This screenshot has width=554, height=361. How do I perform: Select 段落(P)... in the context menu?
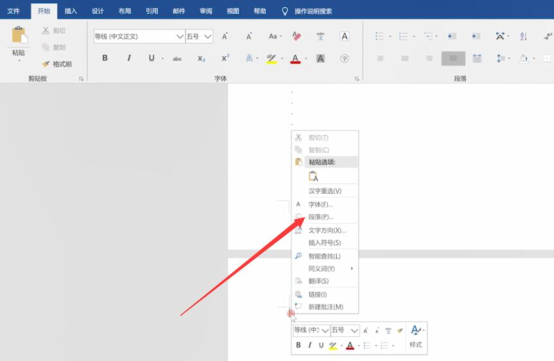tap(325, 217)
